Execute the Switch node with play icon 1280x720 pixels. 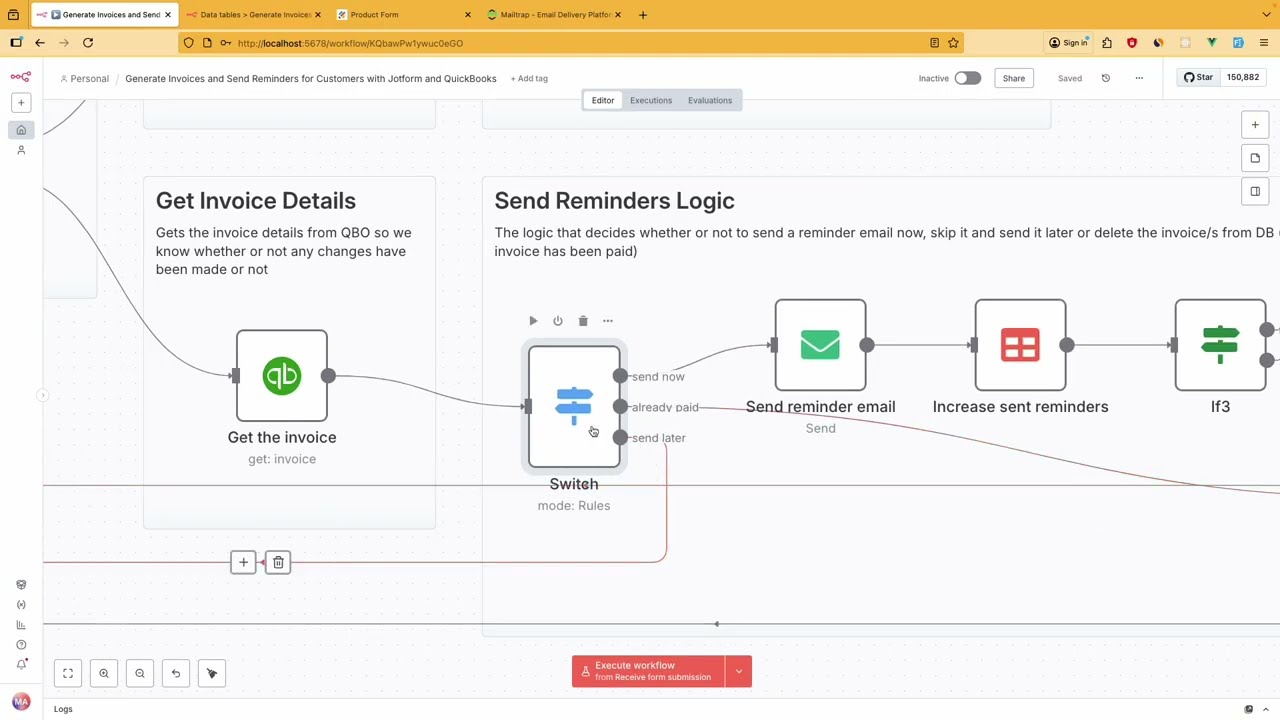coord(533,321)
